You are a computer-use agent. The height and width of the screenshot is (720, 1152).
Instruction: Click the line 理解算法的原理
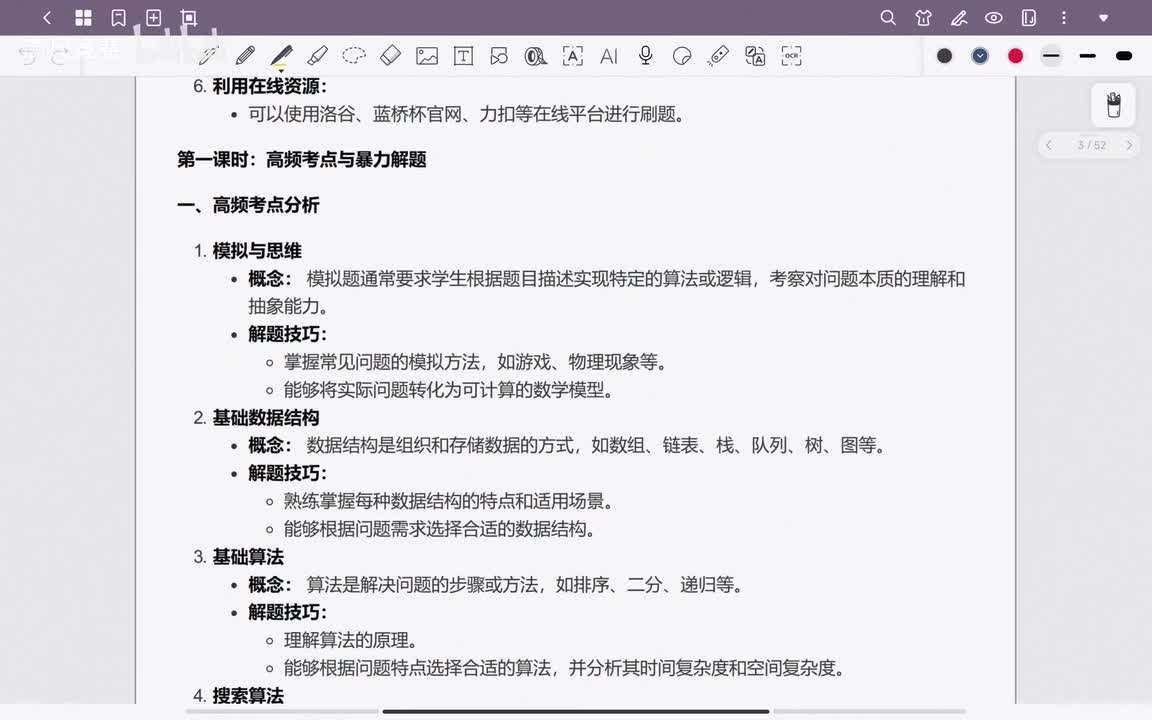click(350, 640)
